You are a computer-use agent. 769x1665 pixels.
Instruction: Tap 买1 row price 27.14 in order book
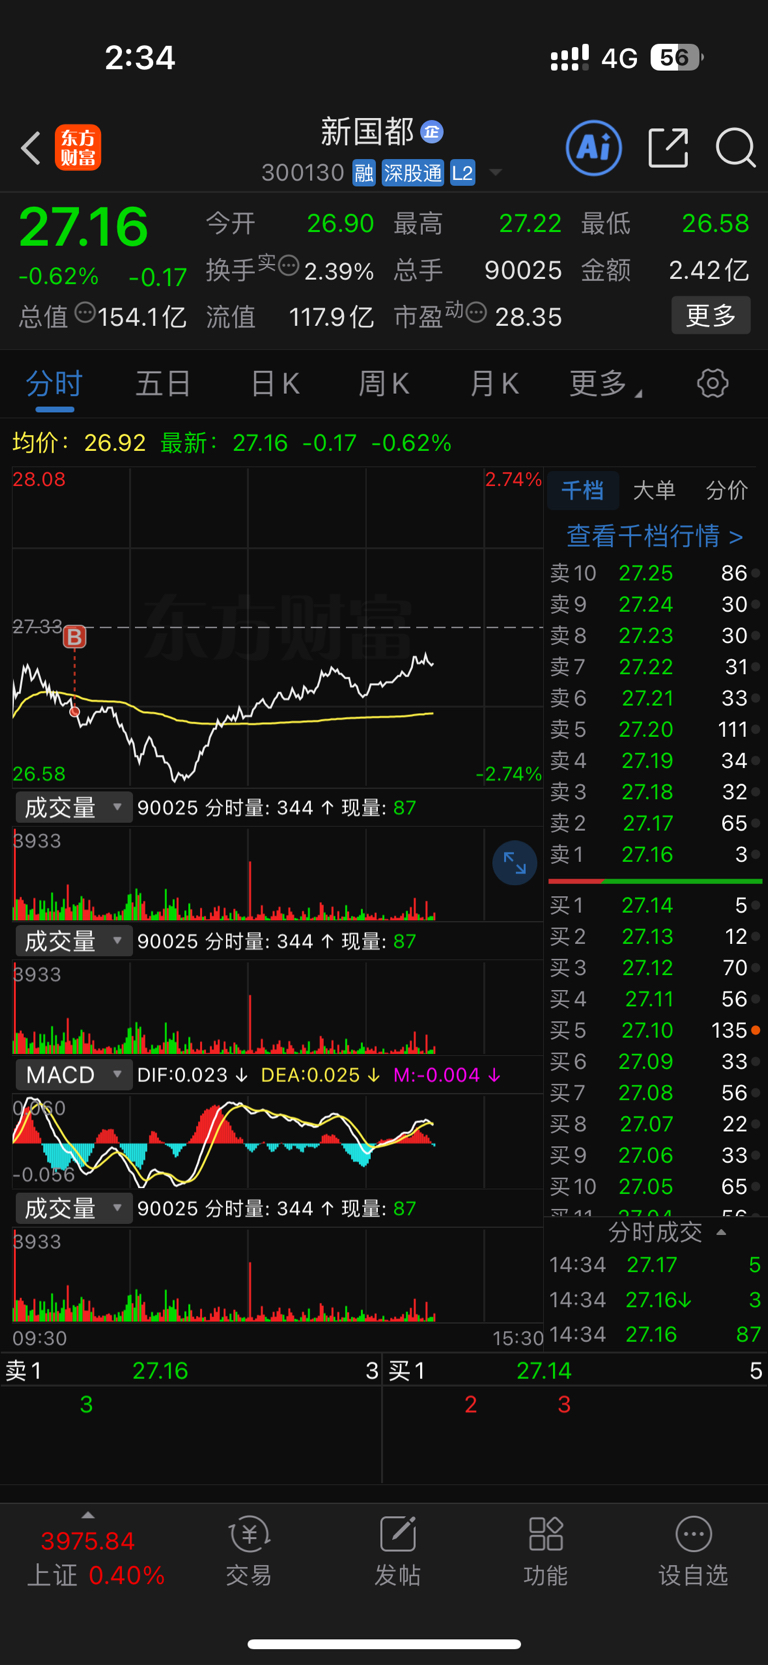646,905
